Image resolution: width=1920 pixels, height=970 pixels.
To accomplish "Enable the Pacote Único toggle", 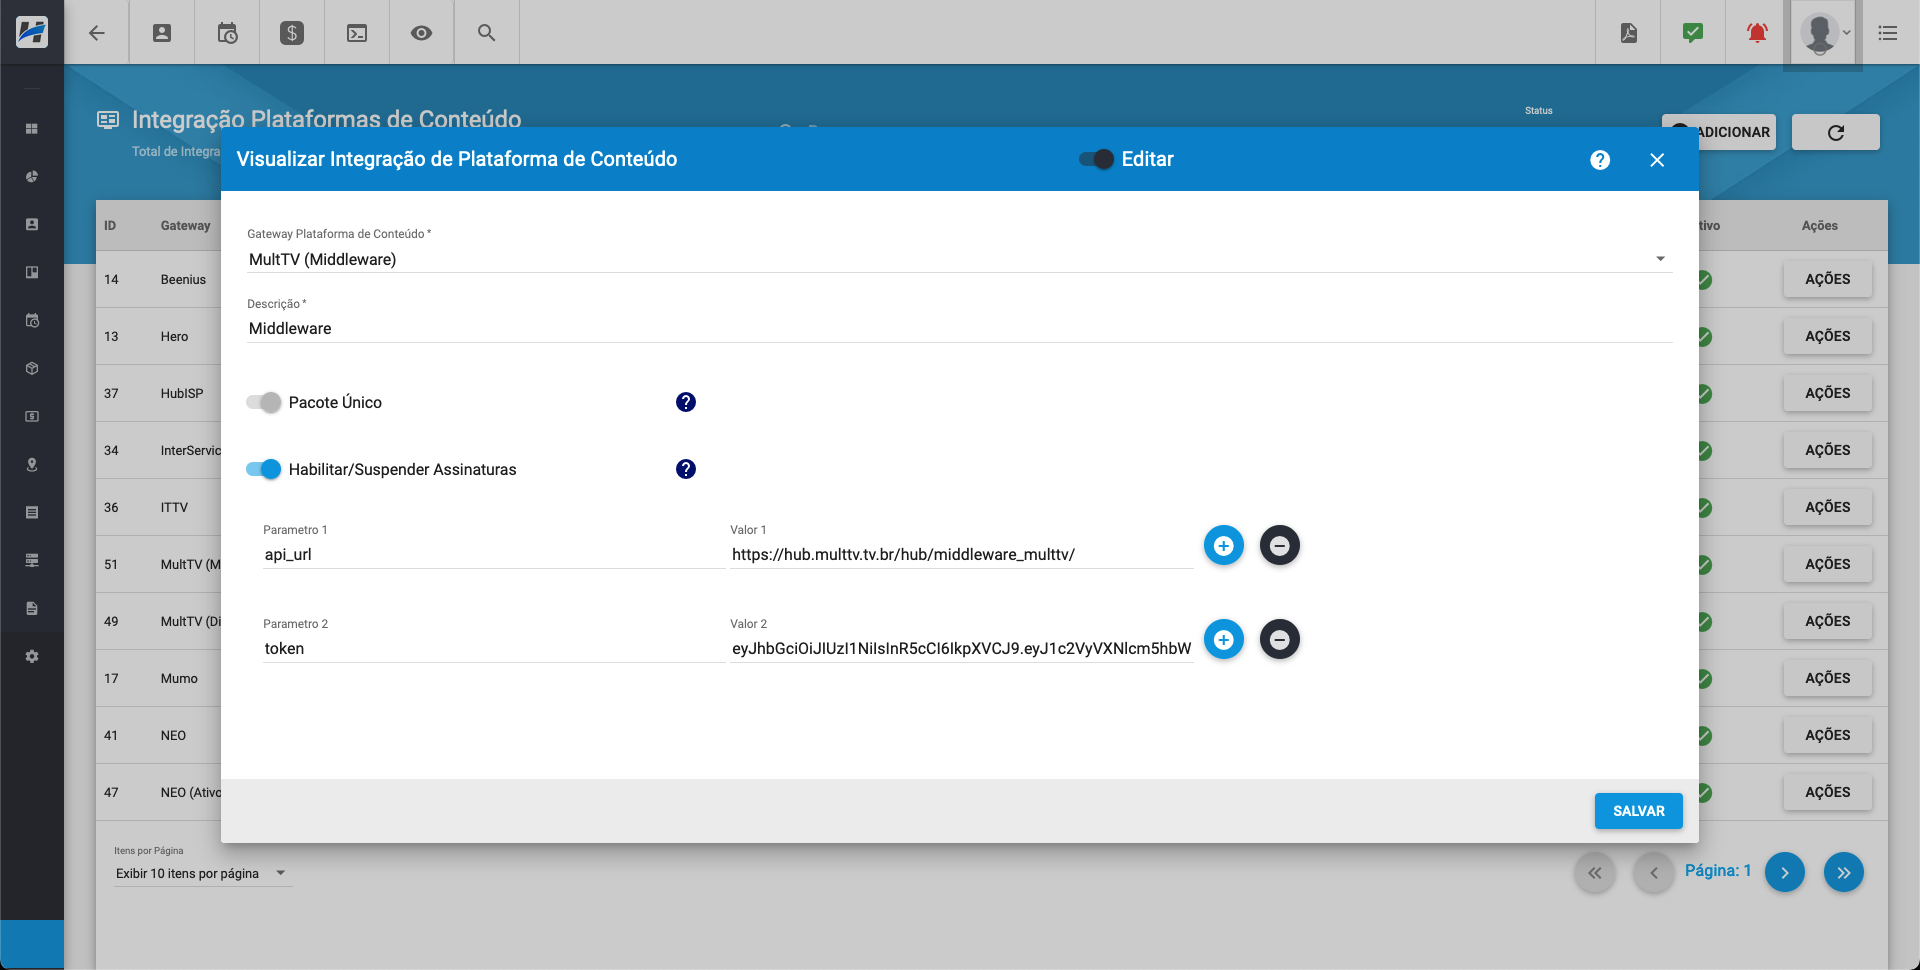I will pos(263,402).
